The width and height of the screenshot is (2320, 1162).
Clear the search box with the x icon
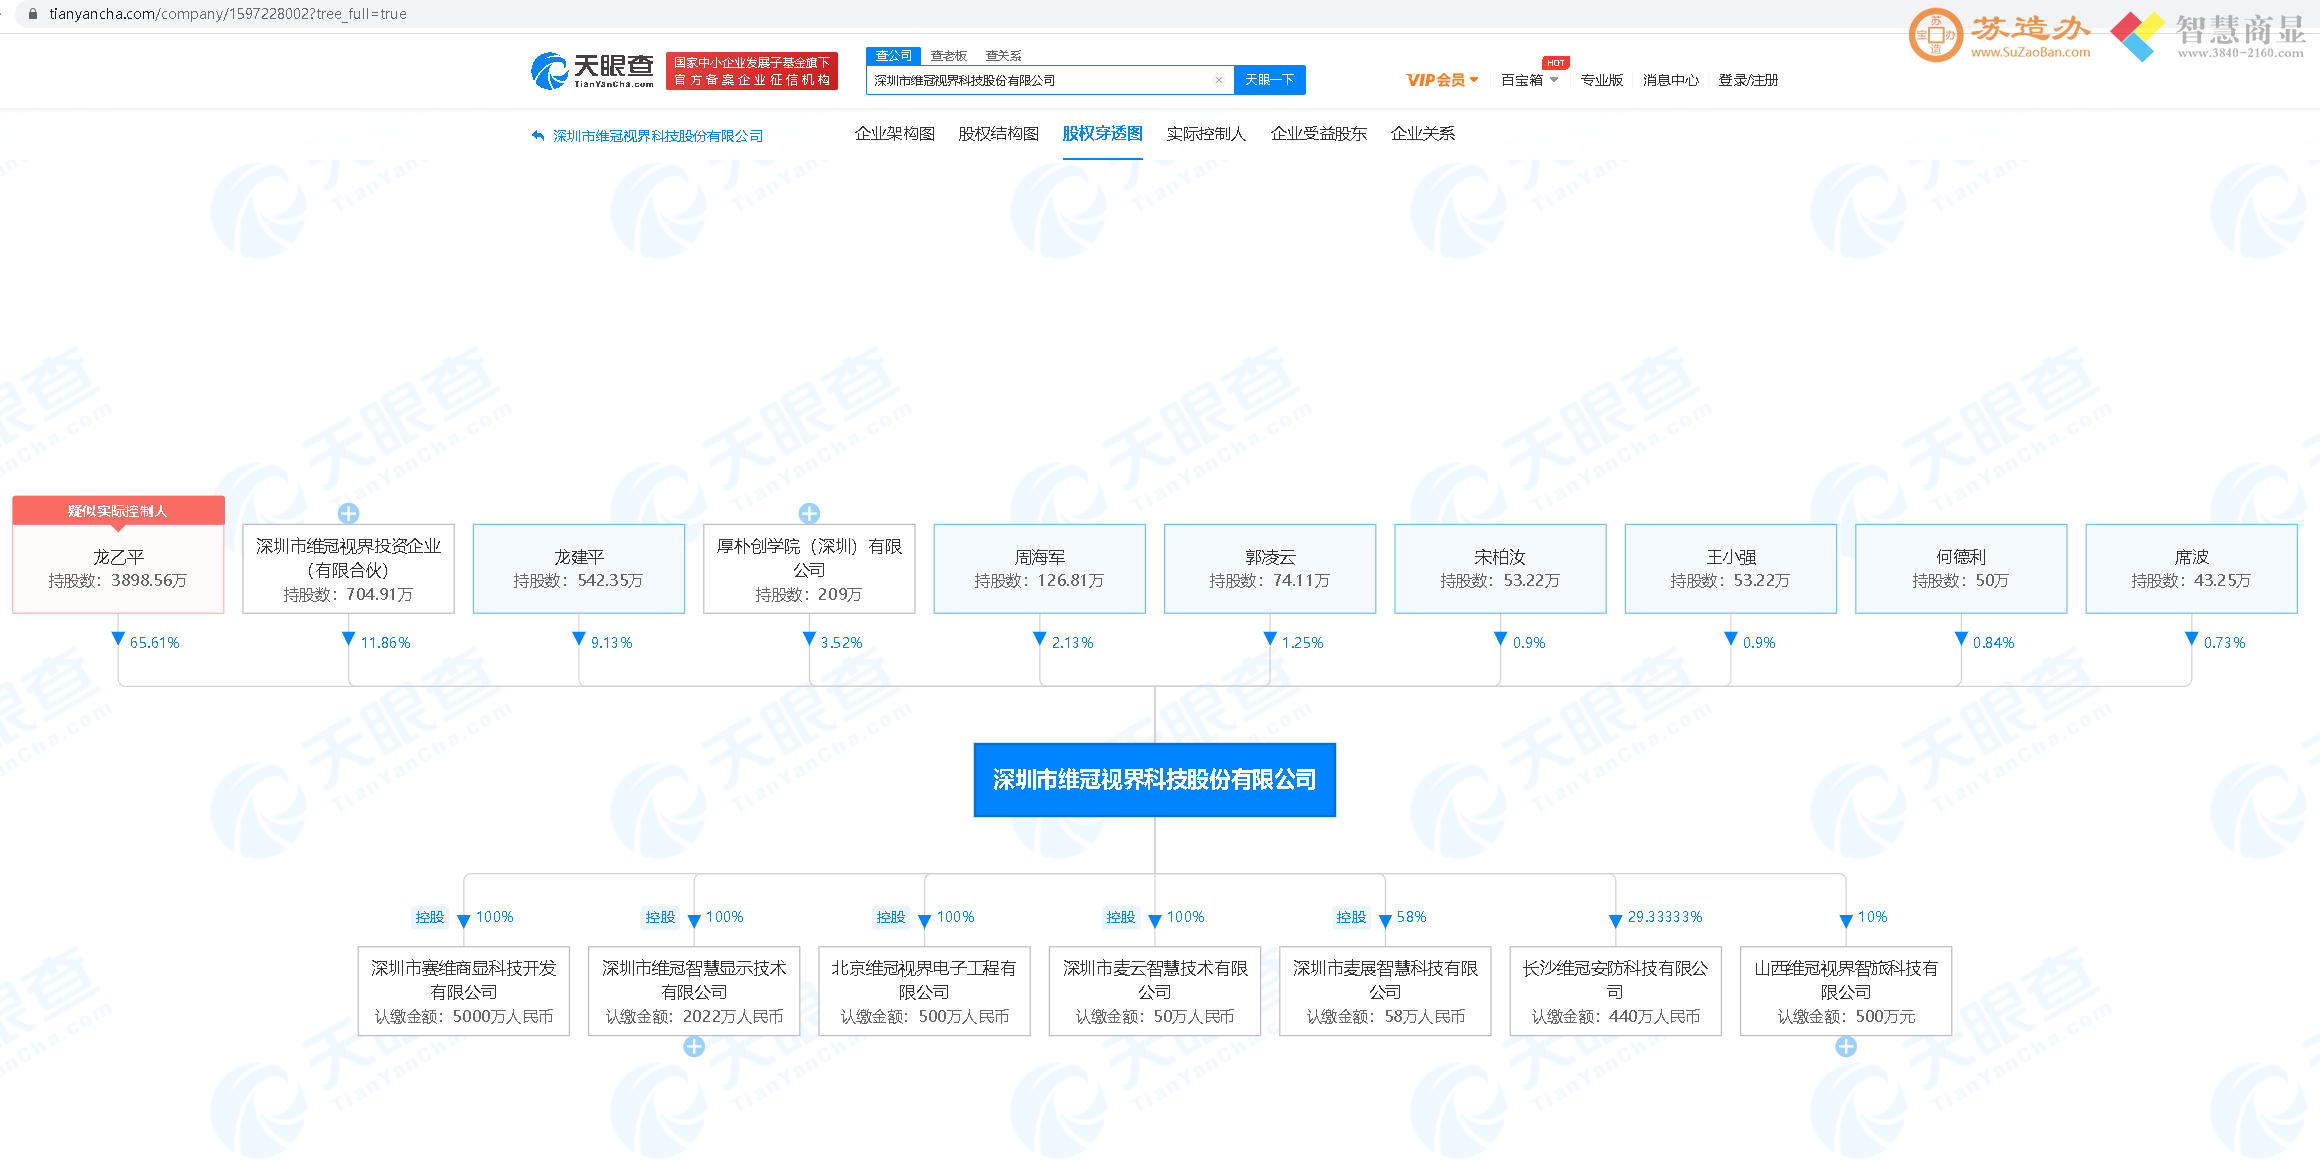pos(1218,80)
